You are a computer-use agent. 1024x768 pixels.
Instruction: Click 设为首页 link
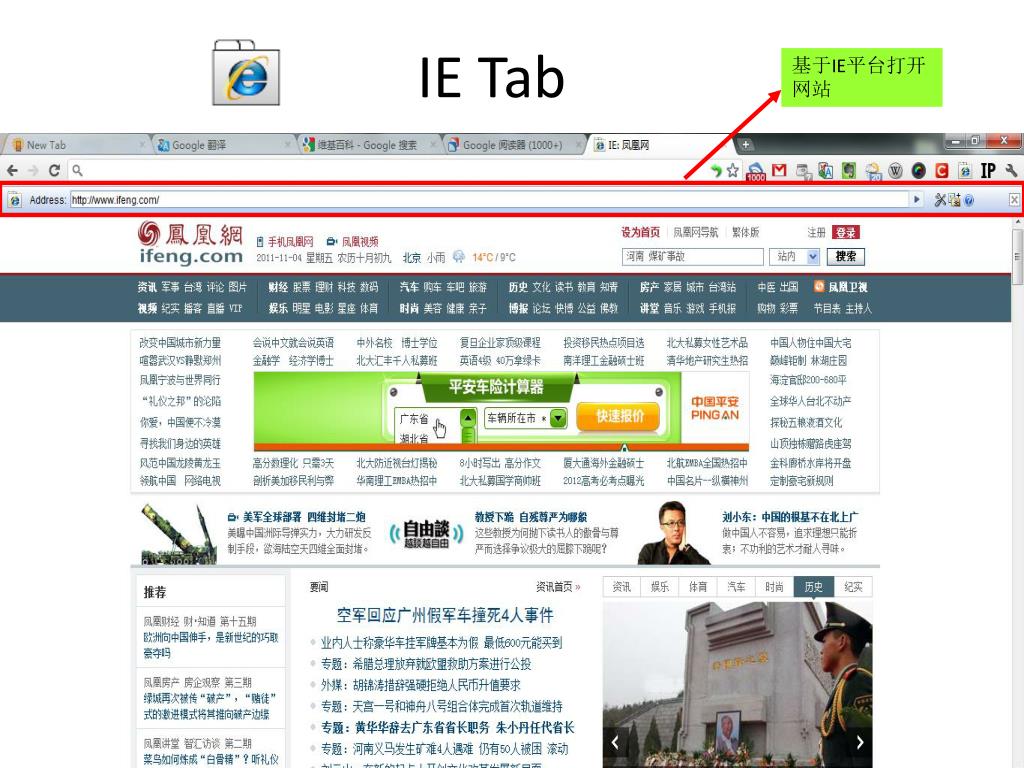(x=640, y=232)
